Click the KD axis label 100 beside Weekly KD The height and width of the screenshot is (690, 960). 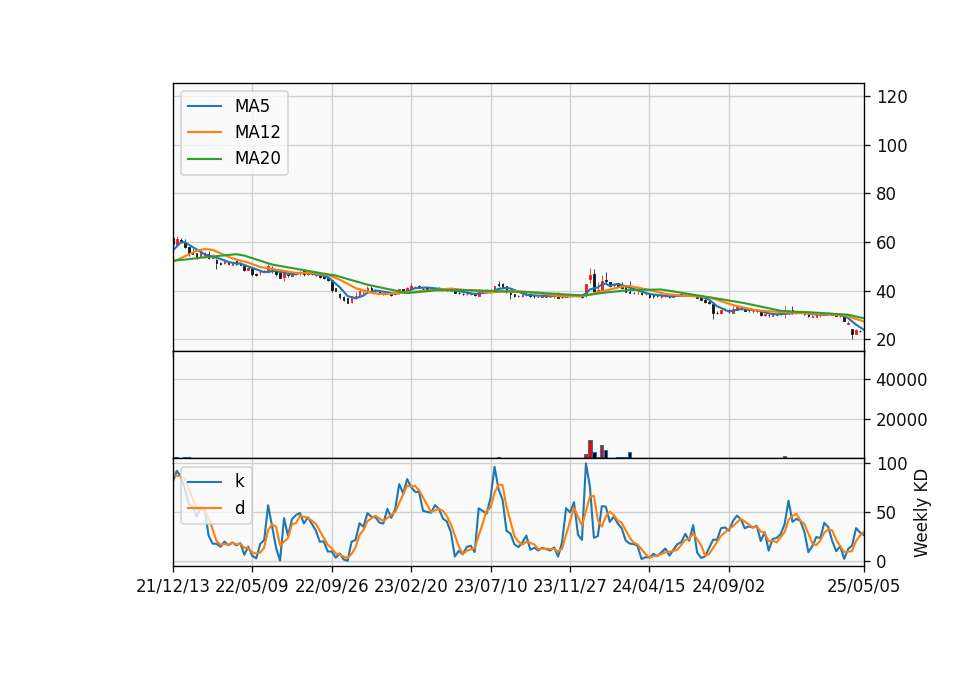[892, 464]
